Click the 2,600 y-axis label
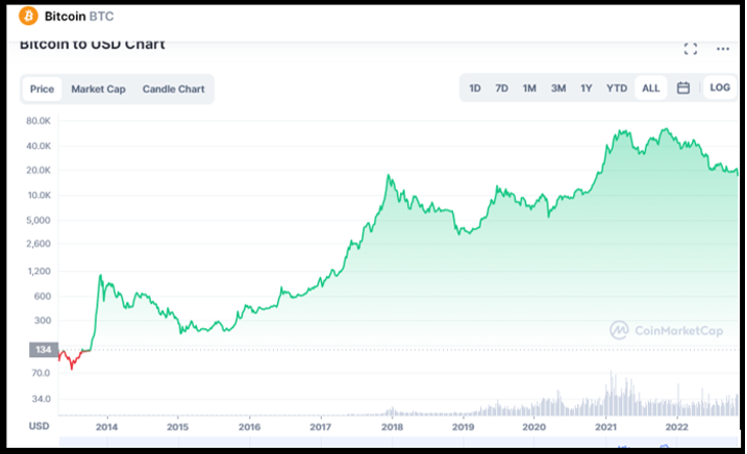The height and width of the screenshot is (454, 747). pos(39,243)
